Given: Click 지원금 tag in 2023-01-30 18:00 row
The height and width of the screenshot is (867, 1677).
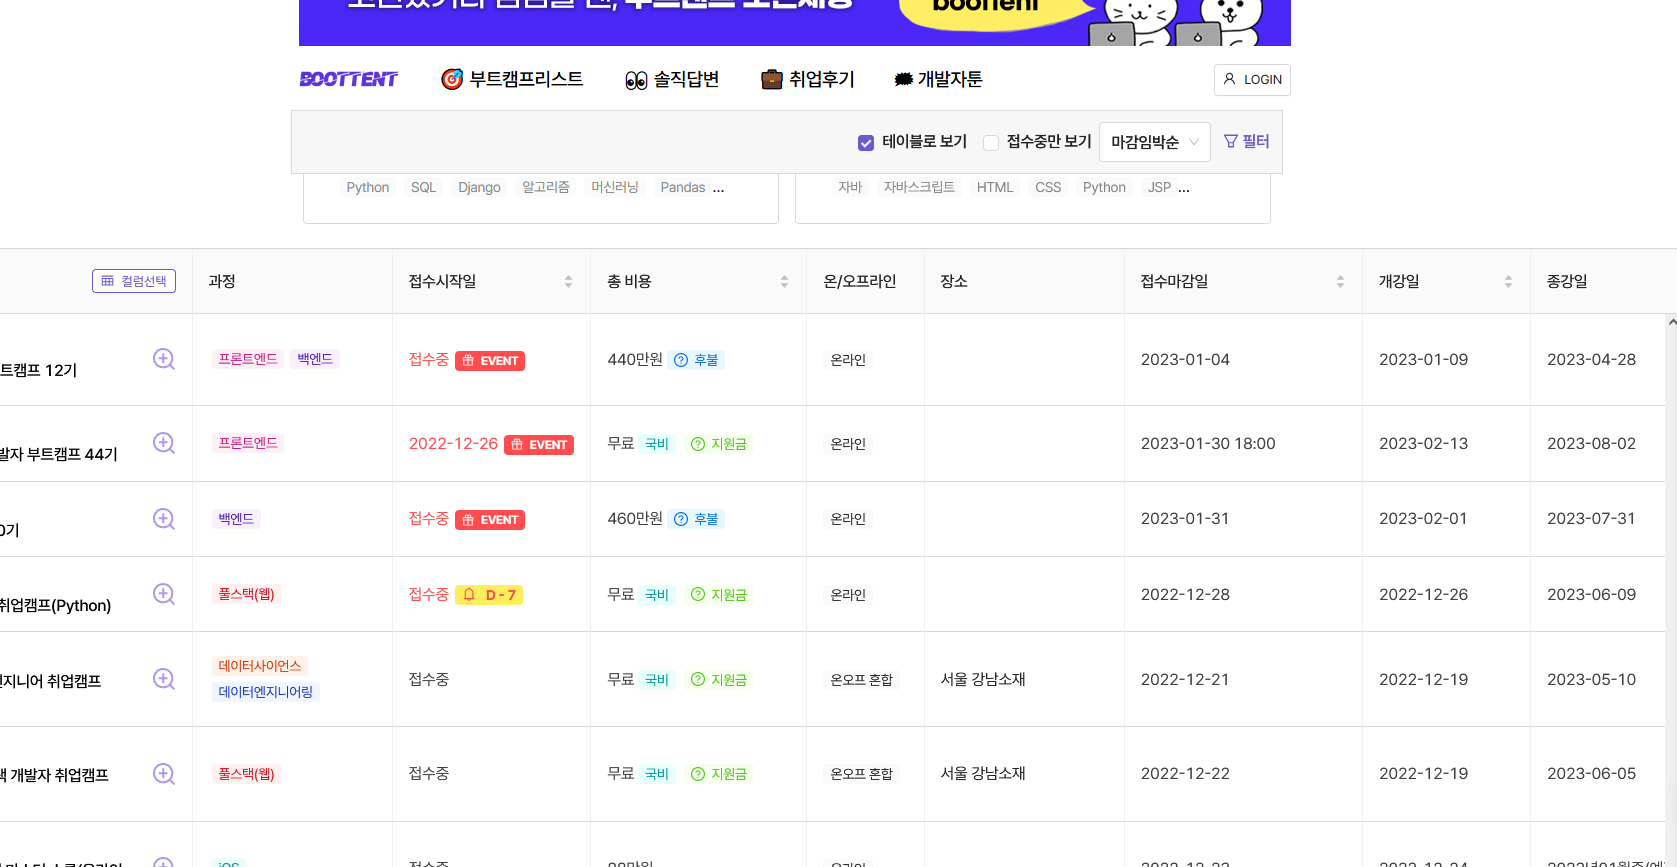Looking at the screenshot, I should 719,444.
